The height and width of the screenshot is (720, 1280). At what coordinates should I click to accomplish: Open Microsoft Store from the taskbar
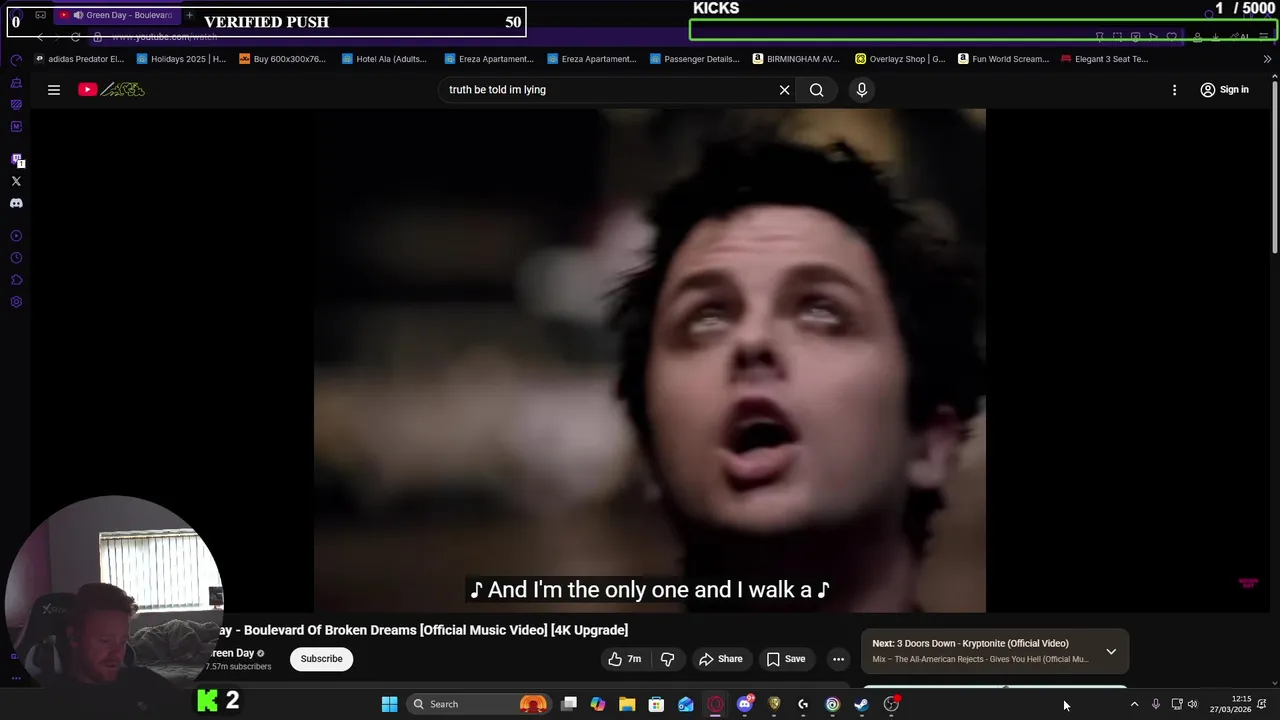click(656, 704)
